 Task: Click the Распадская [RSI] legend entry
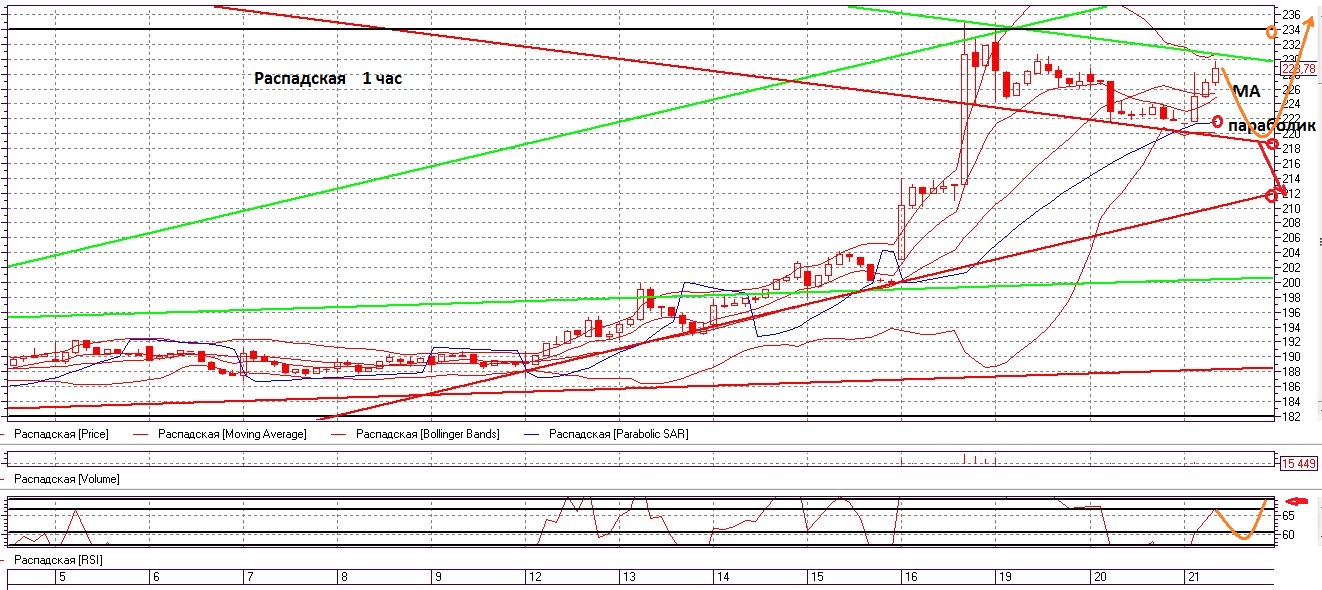click(x=58, y=560)
